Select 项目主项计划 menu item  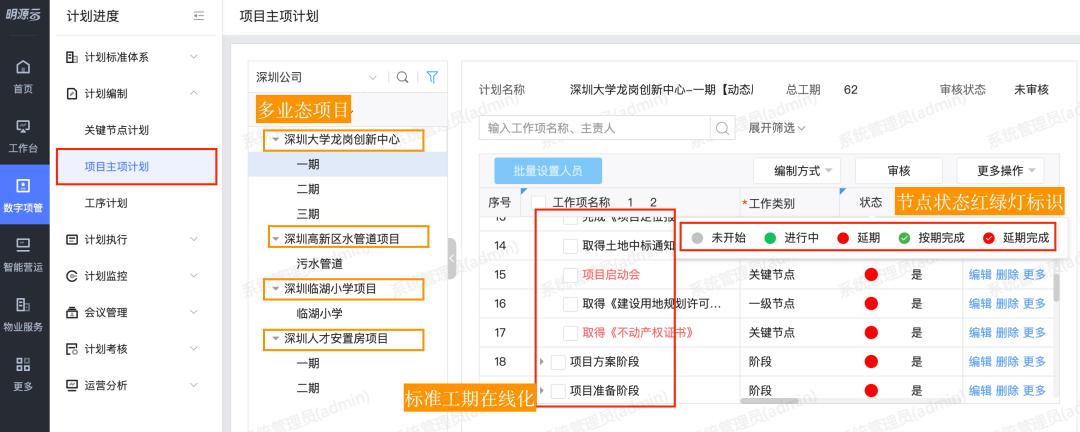[116, 167]
